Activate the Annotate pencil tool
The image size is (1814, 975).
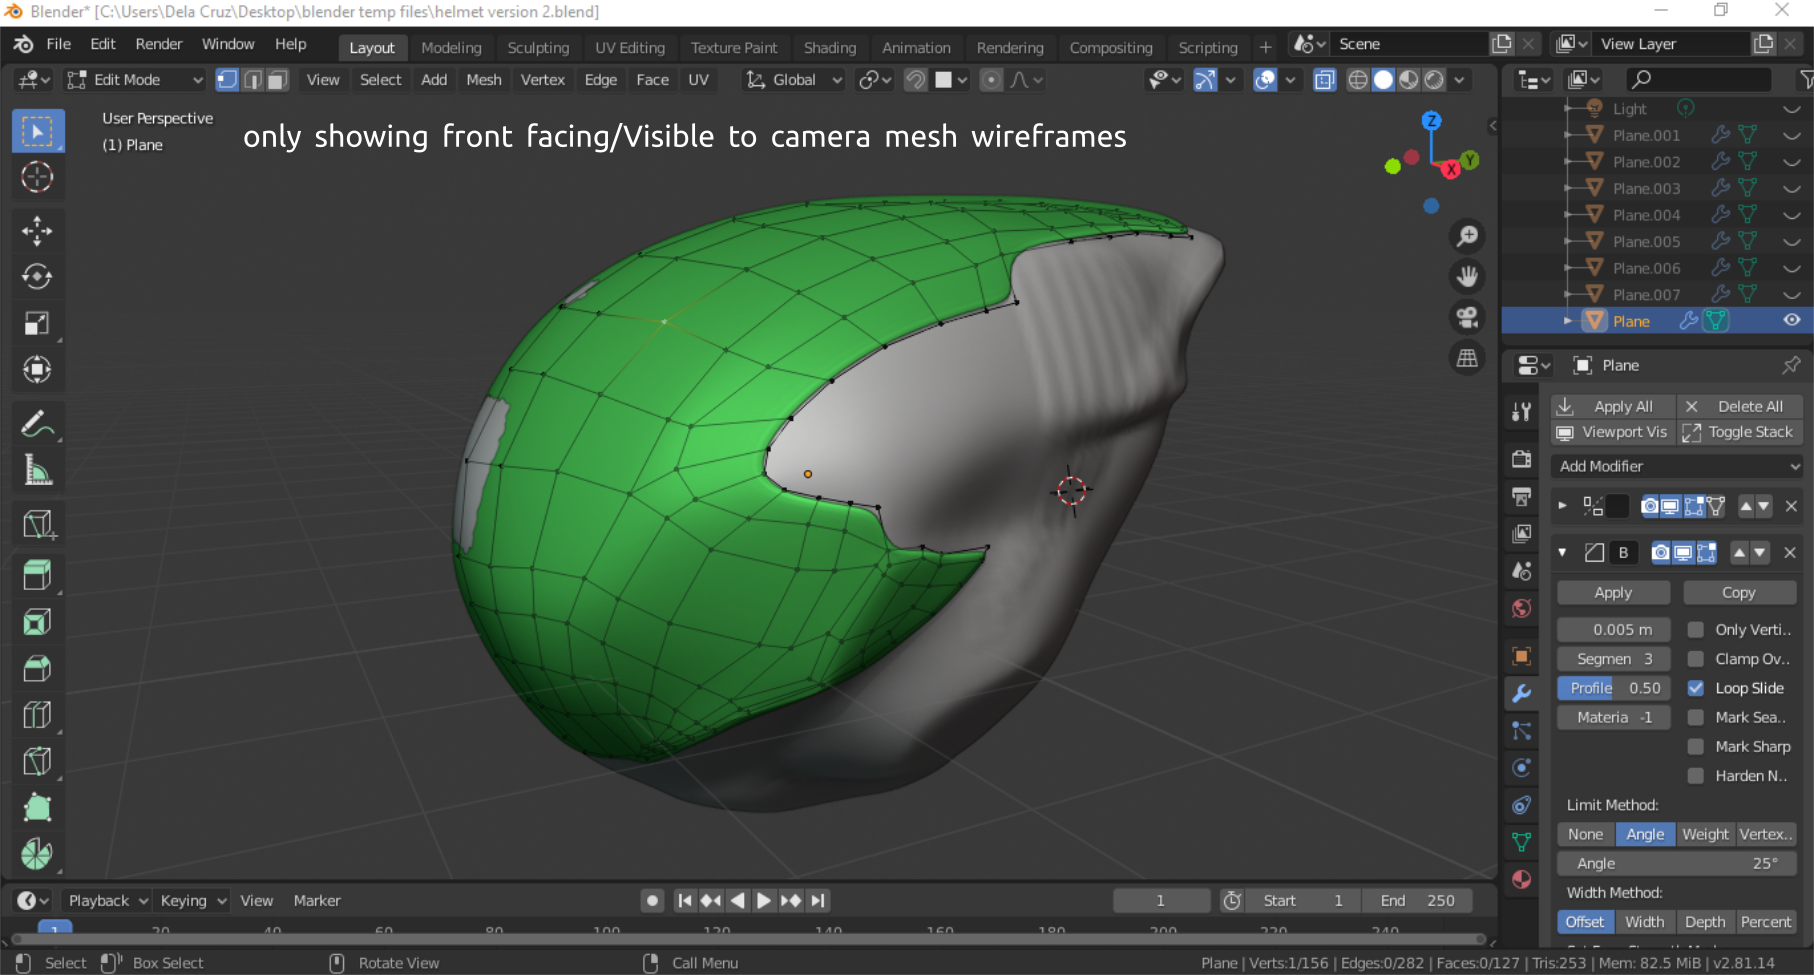point(37,424)
